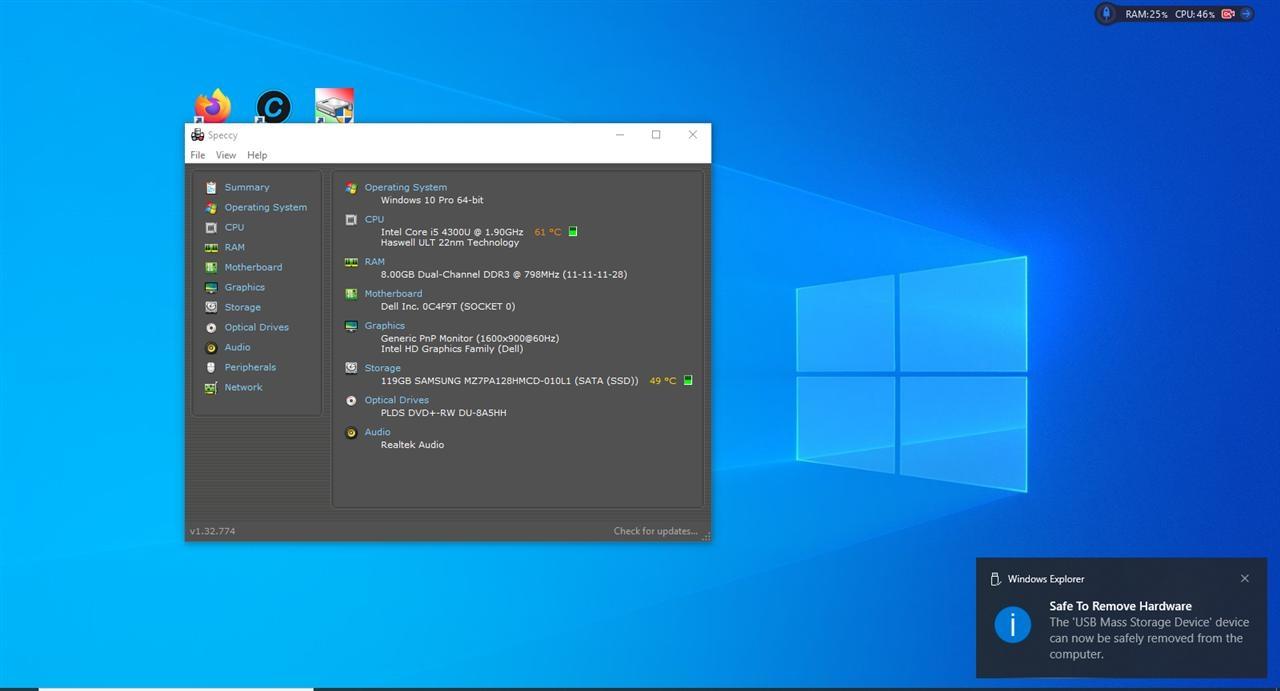The width and height of the screenshot is (1280, 691).
Task: Click the Intel HD Graphics Family text
Action: 451,349
